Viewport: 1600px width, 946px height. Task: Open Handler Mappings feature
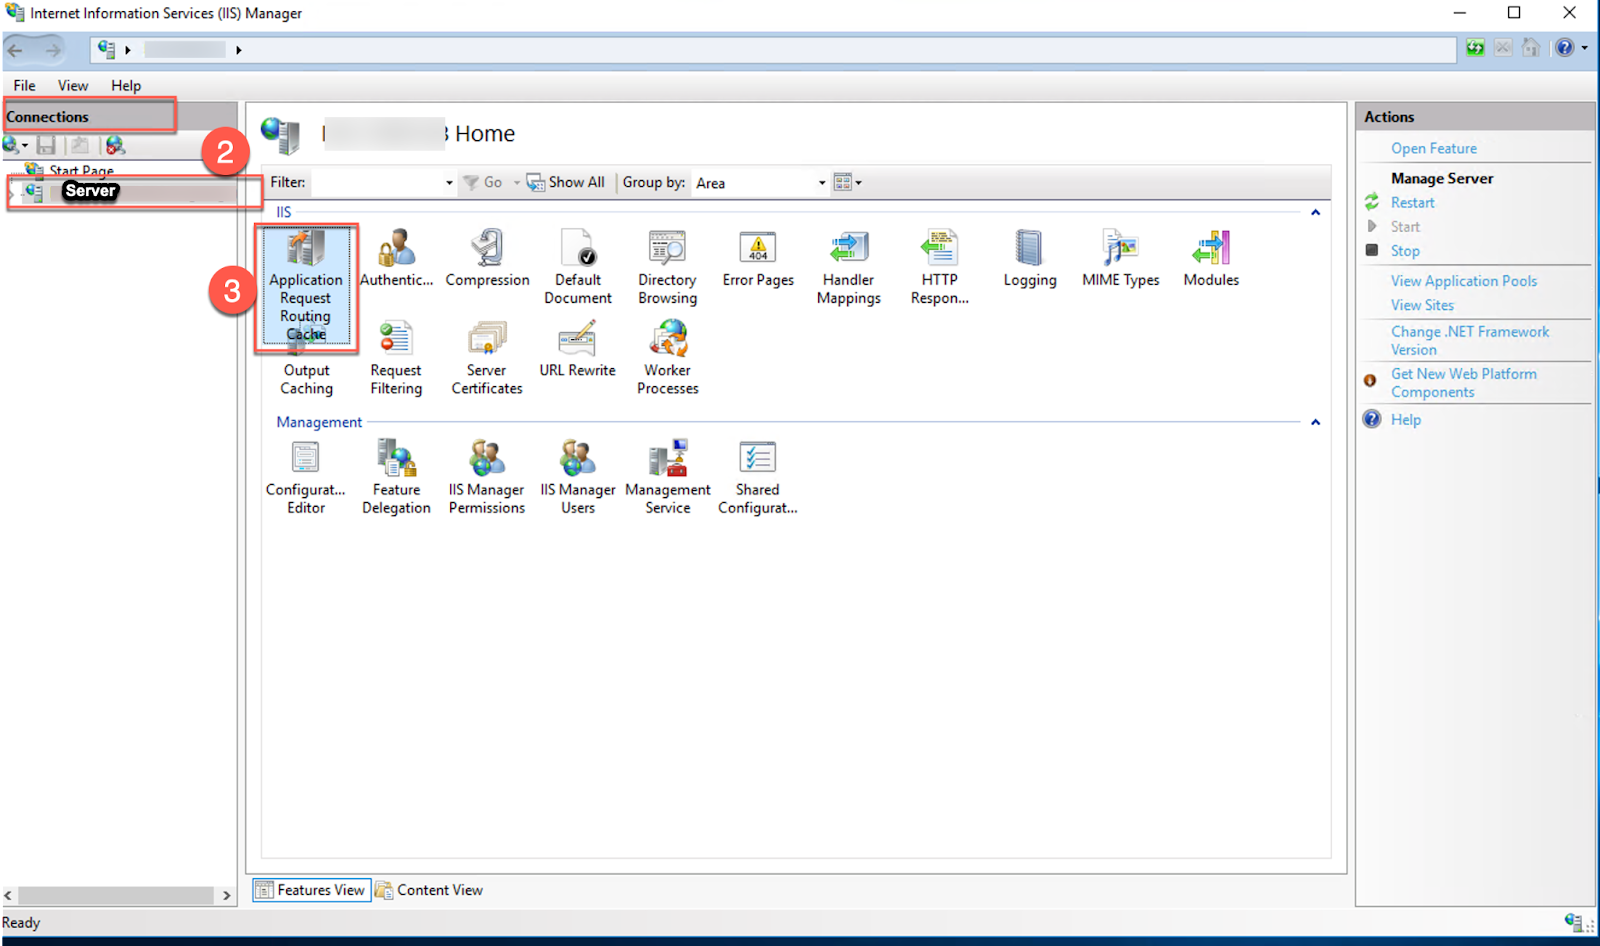point(849,268)
